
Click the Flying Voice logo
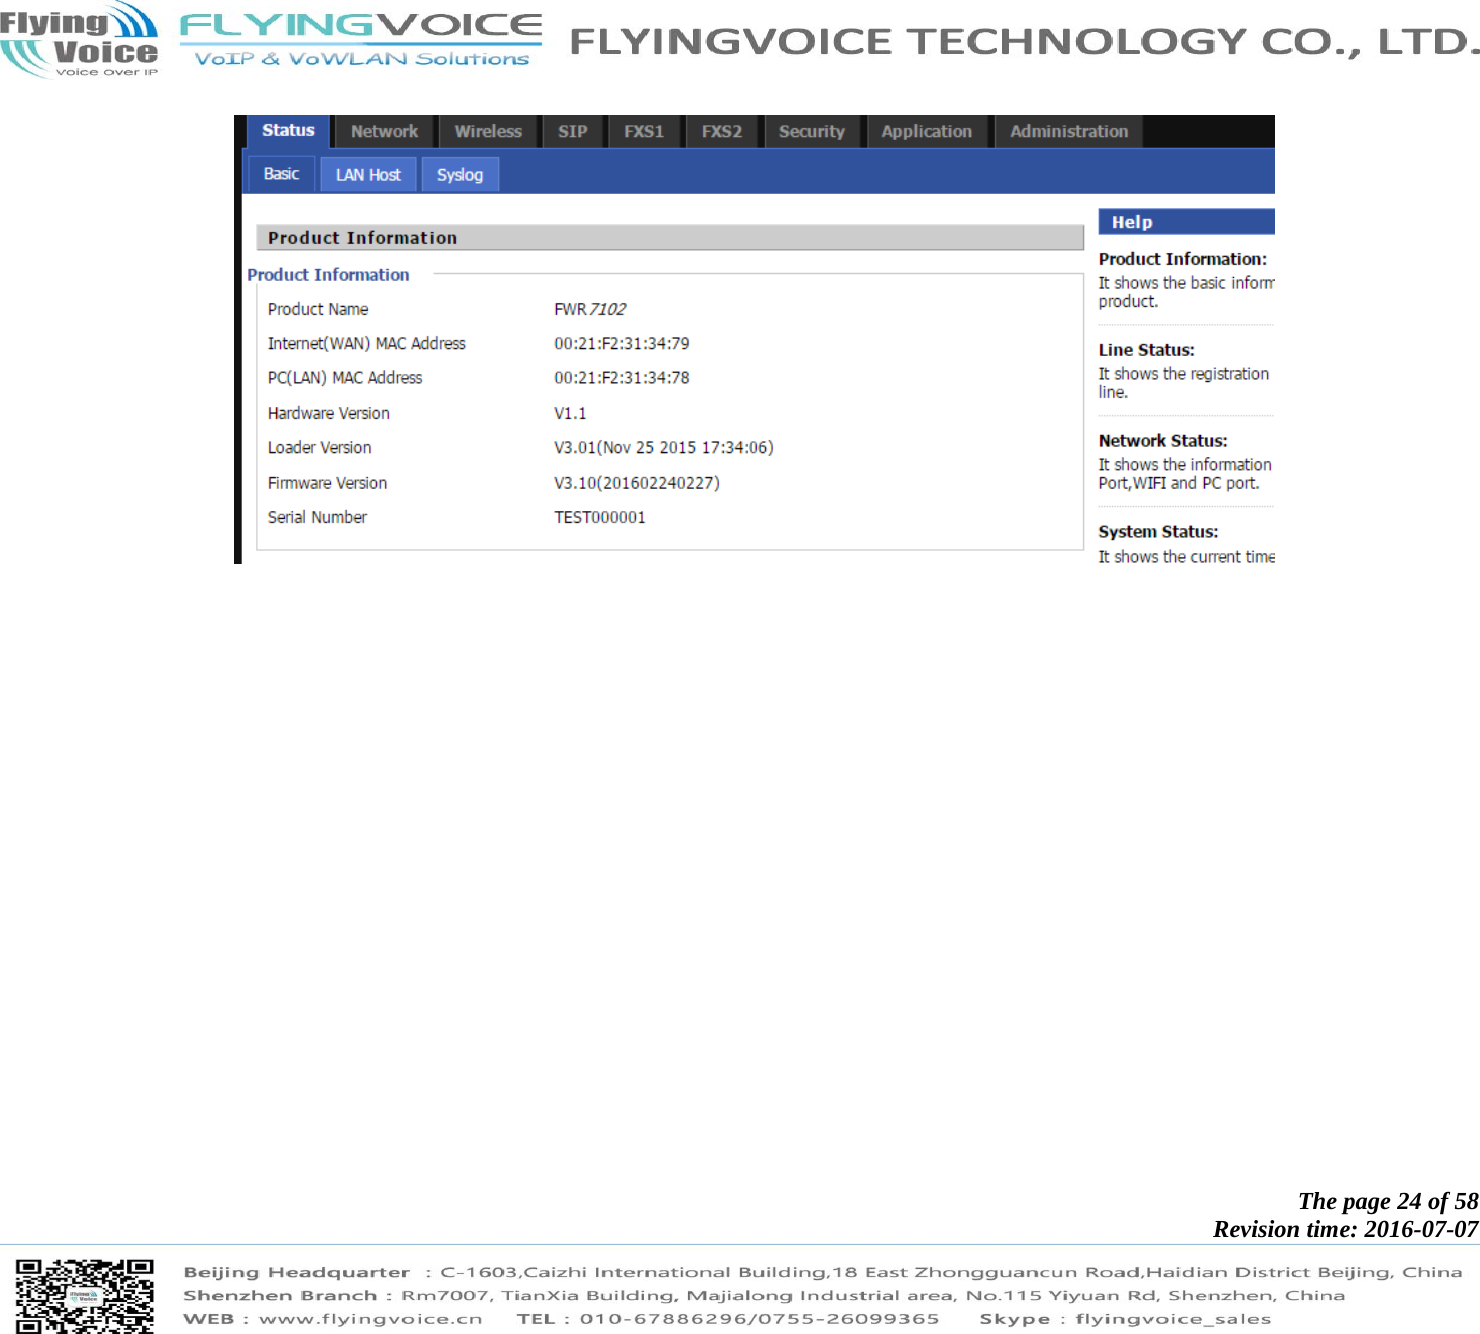point(79,40)
